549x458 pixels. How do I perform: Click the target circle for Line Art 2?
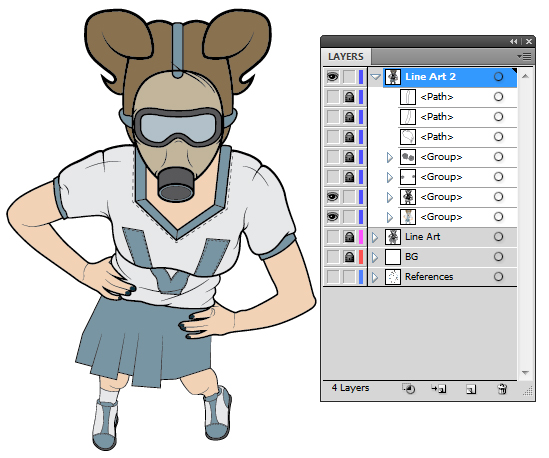pyautogui.click(x=498, y=77)
